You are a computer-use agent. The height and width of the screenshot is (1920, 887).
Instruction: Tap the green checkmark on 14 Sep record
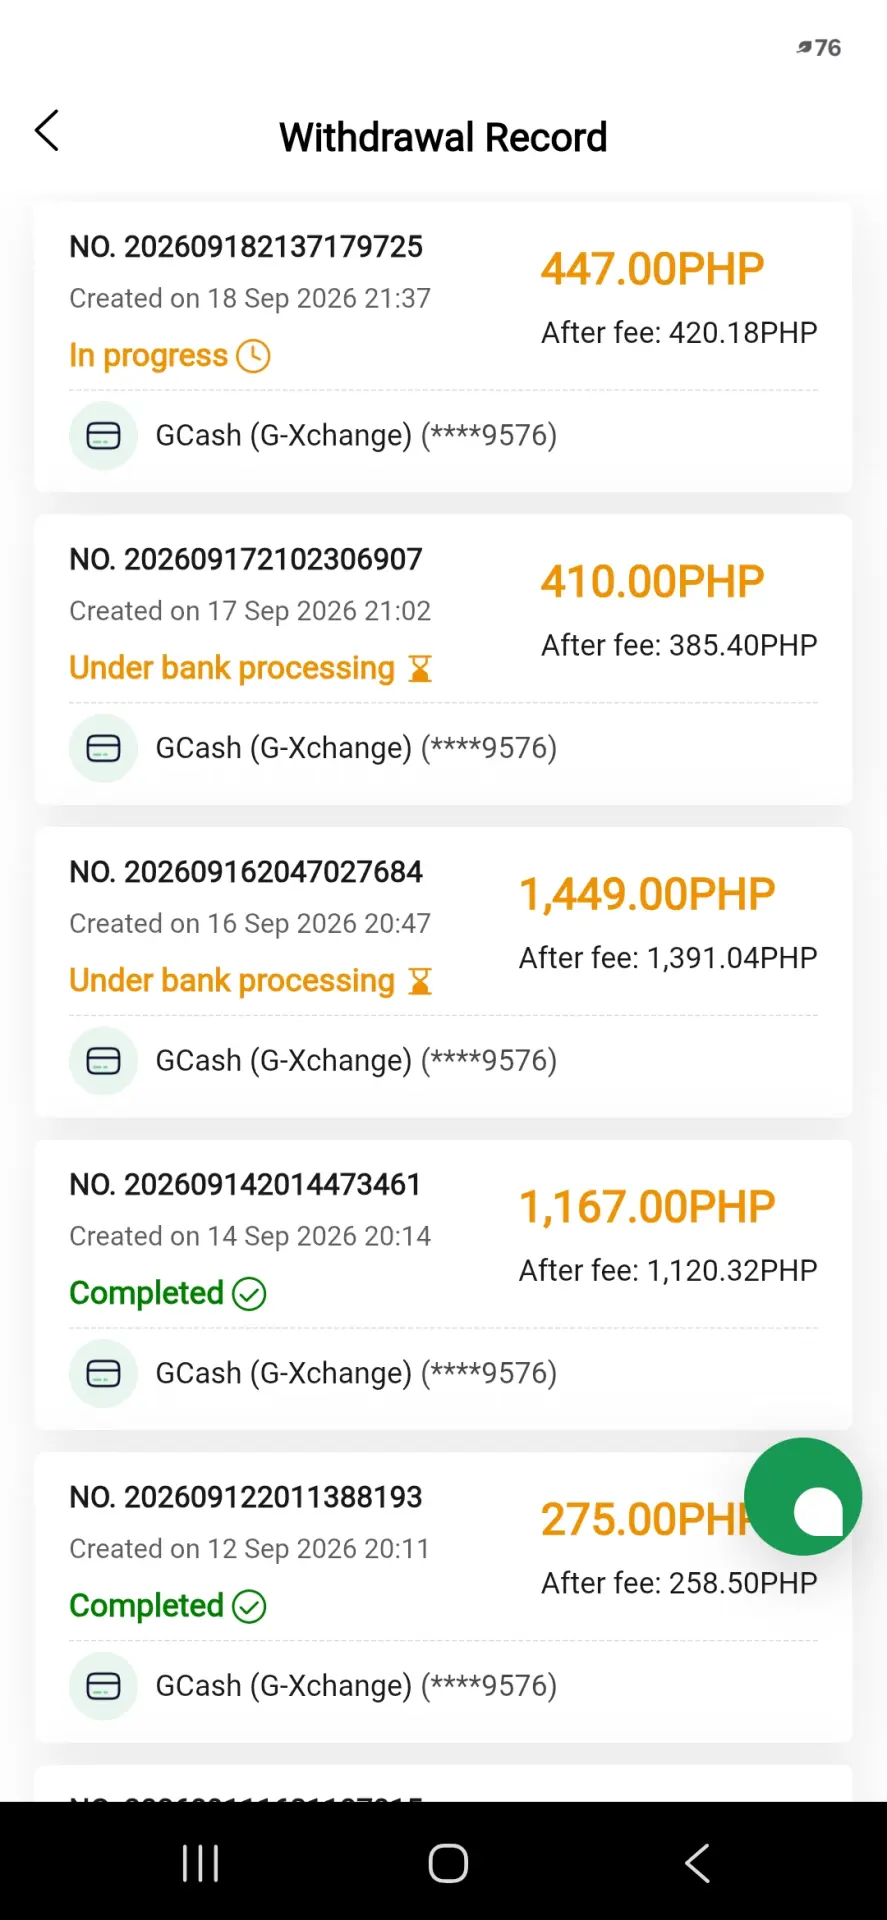click(x=249, y=1294)
